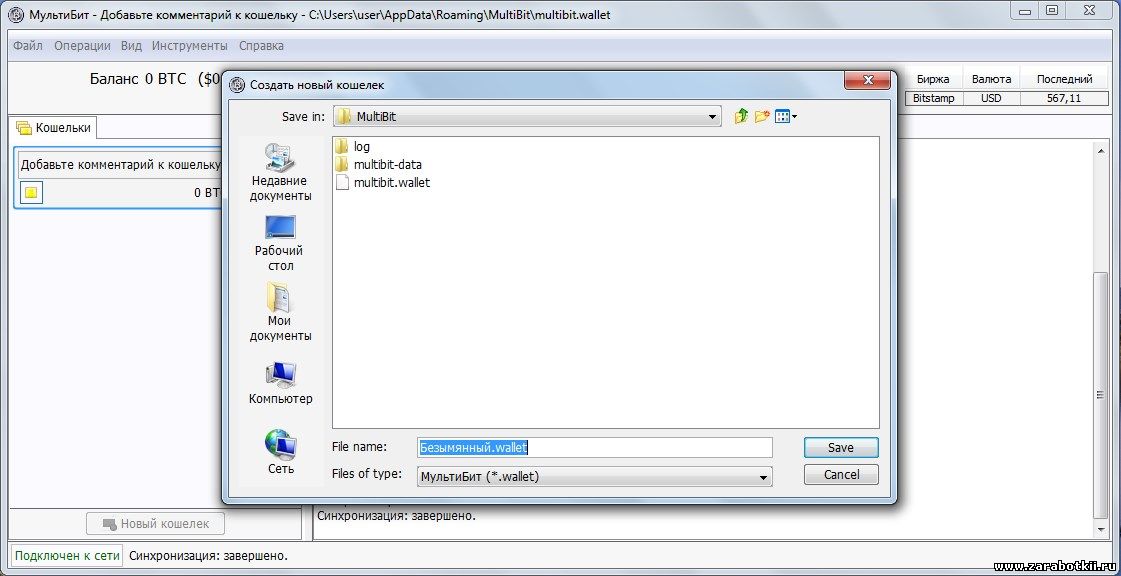
Task: Click the Новый кошелек button
Action: coord(155,524)
